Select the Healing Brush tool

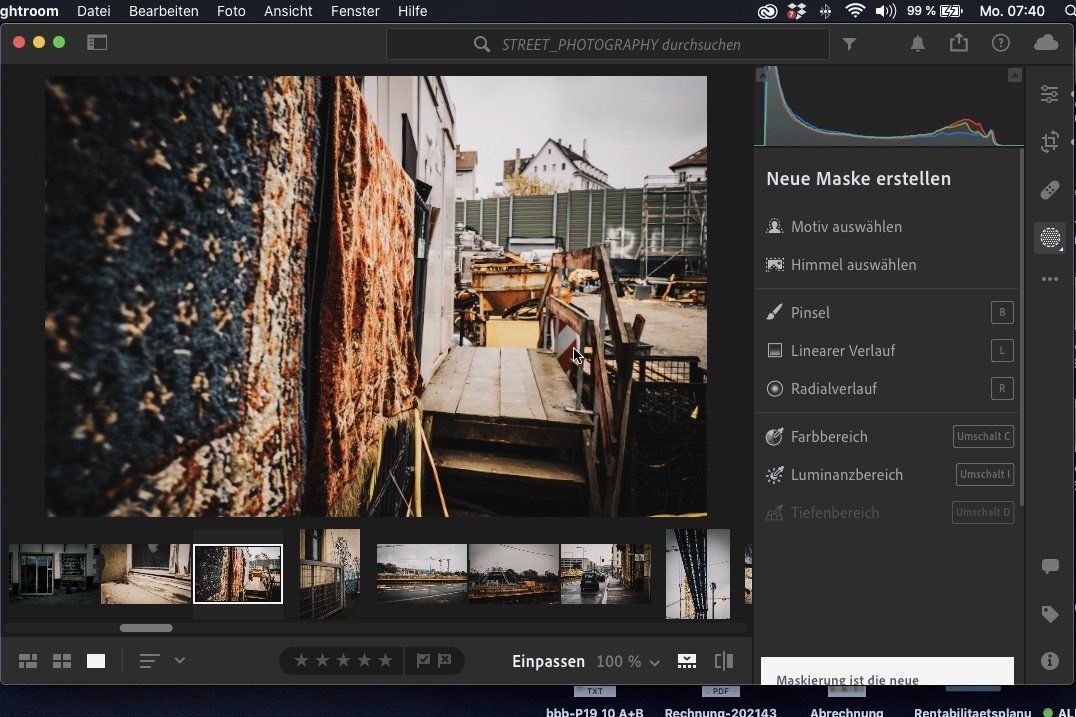1049,190
